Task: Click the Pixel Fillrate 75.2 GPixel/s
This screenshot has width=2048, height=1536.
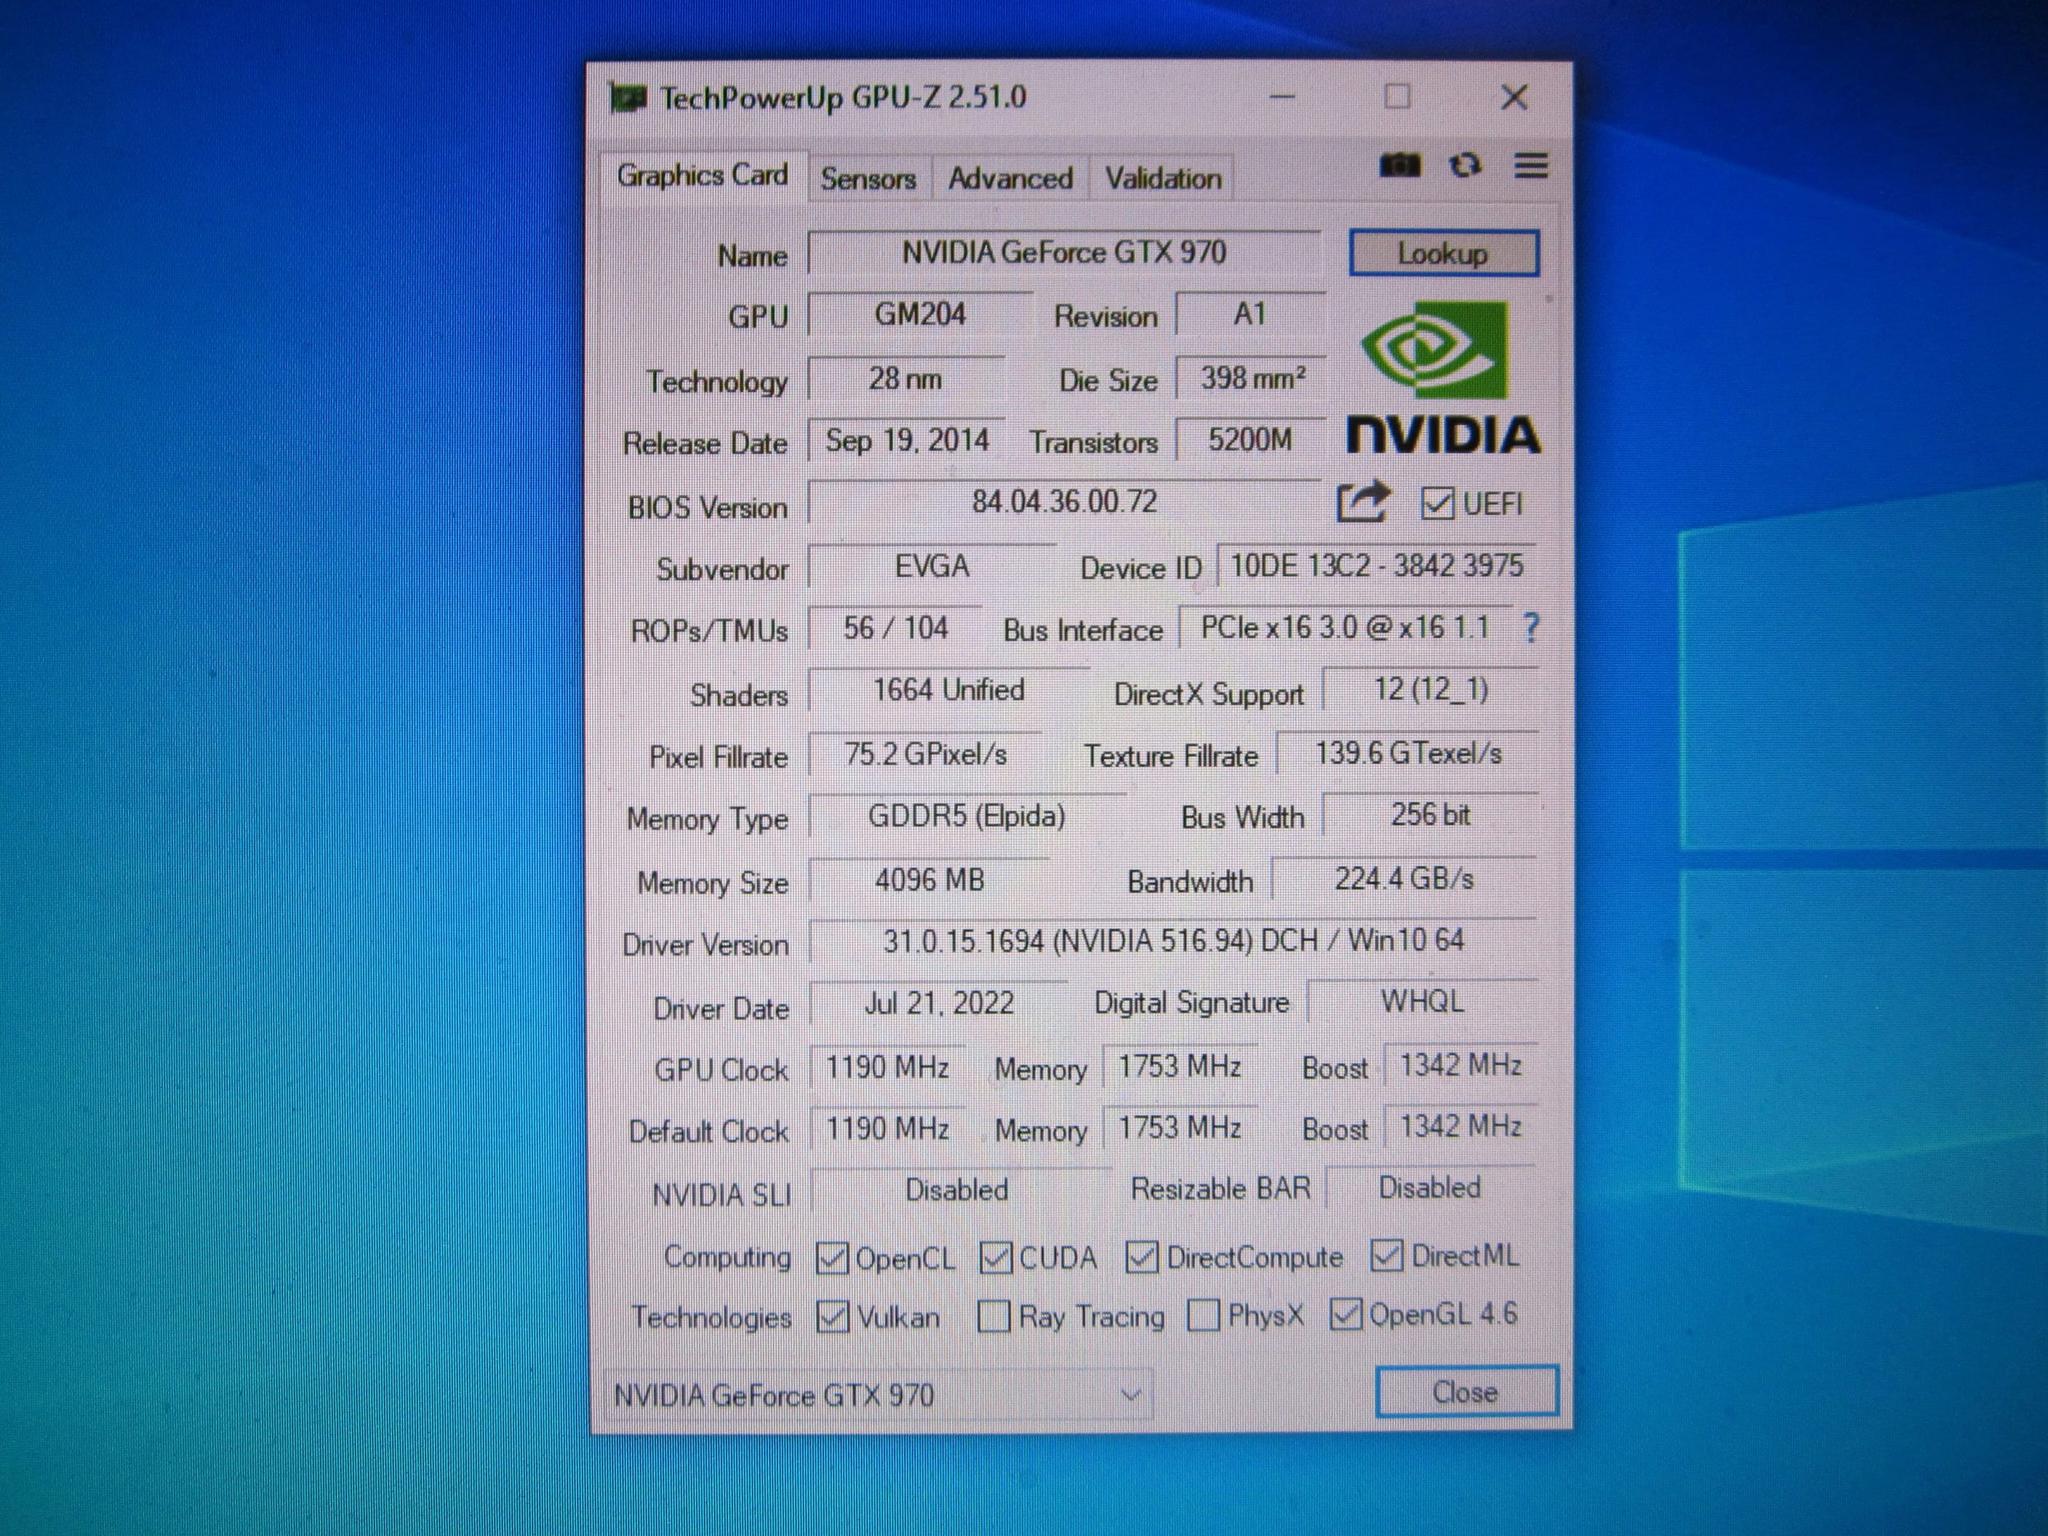Action: tap(925, 754)
